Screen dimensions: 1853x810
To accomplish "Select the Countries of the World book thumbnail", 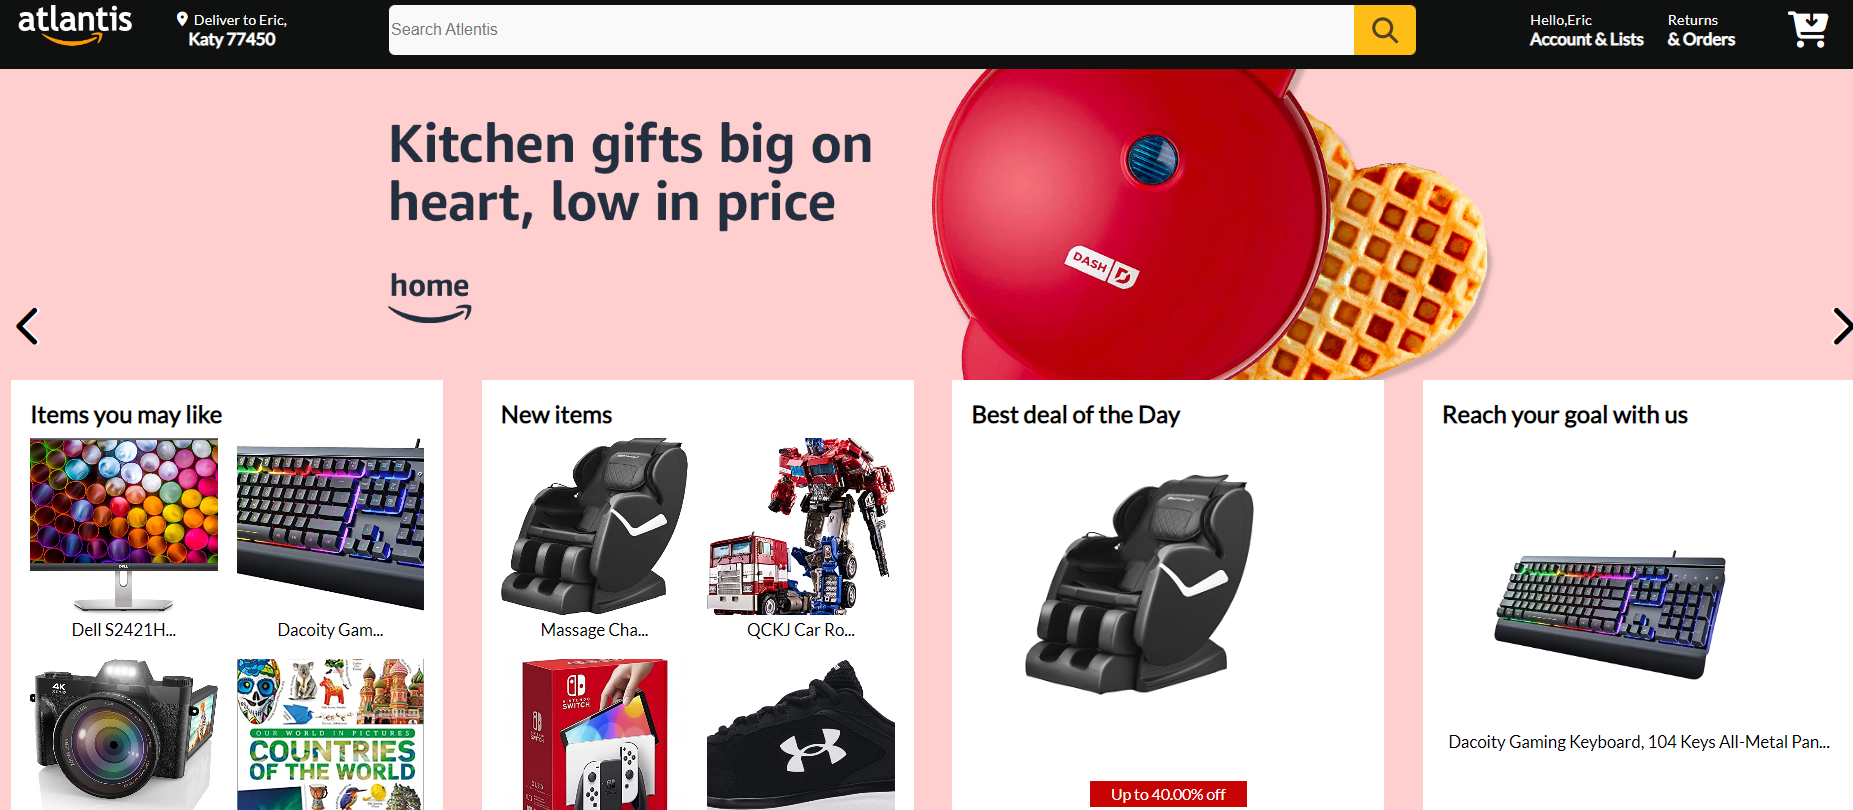I will pos(330,734).
